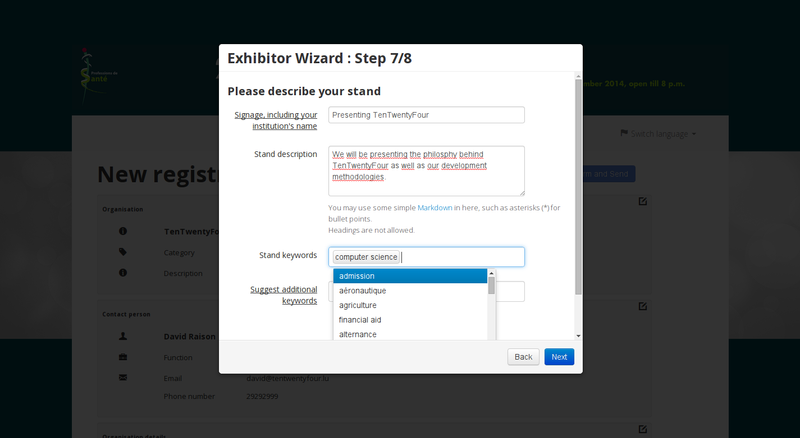Click the Back button in the wizard

tap(523, 357)
